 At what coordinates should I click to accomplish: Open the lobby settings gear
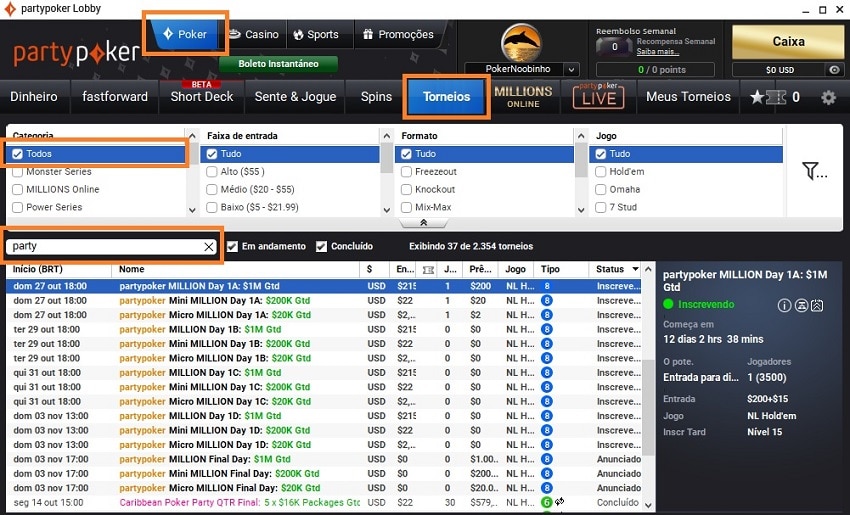point(828,98)
